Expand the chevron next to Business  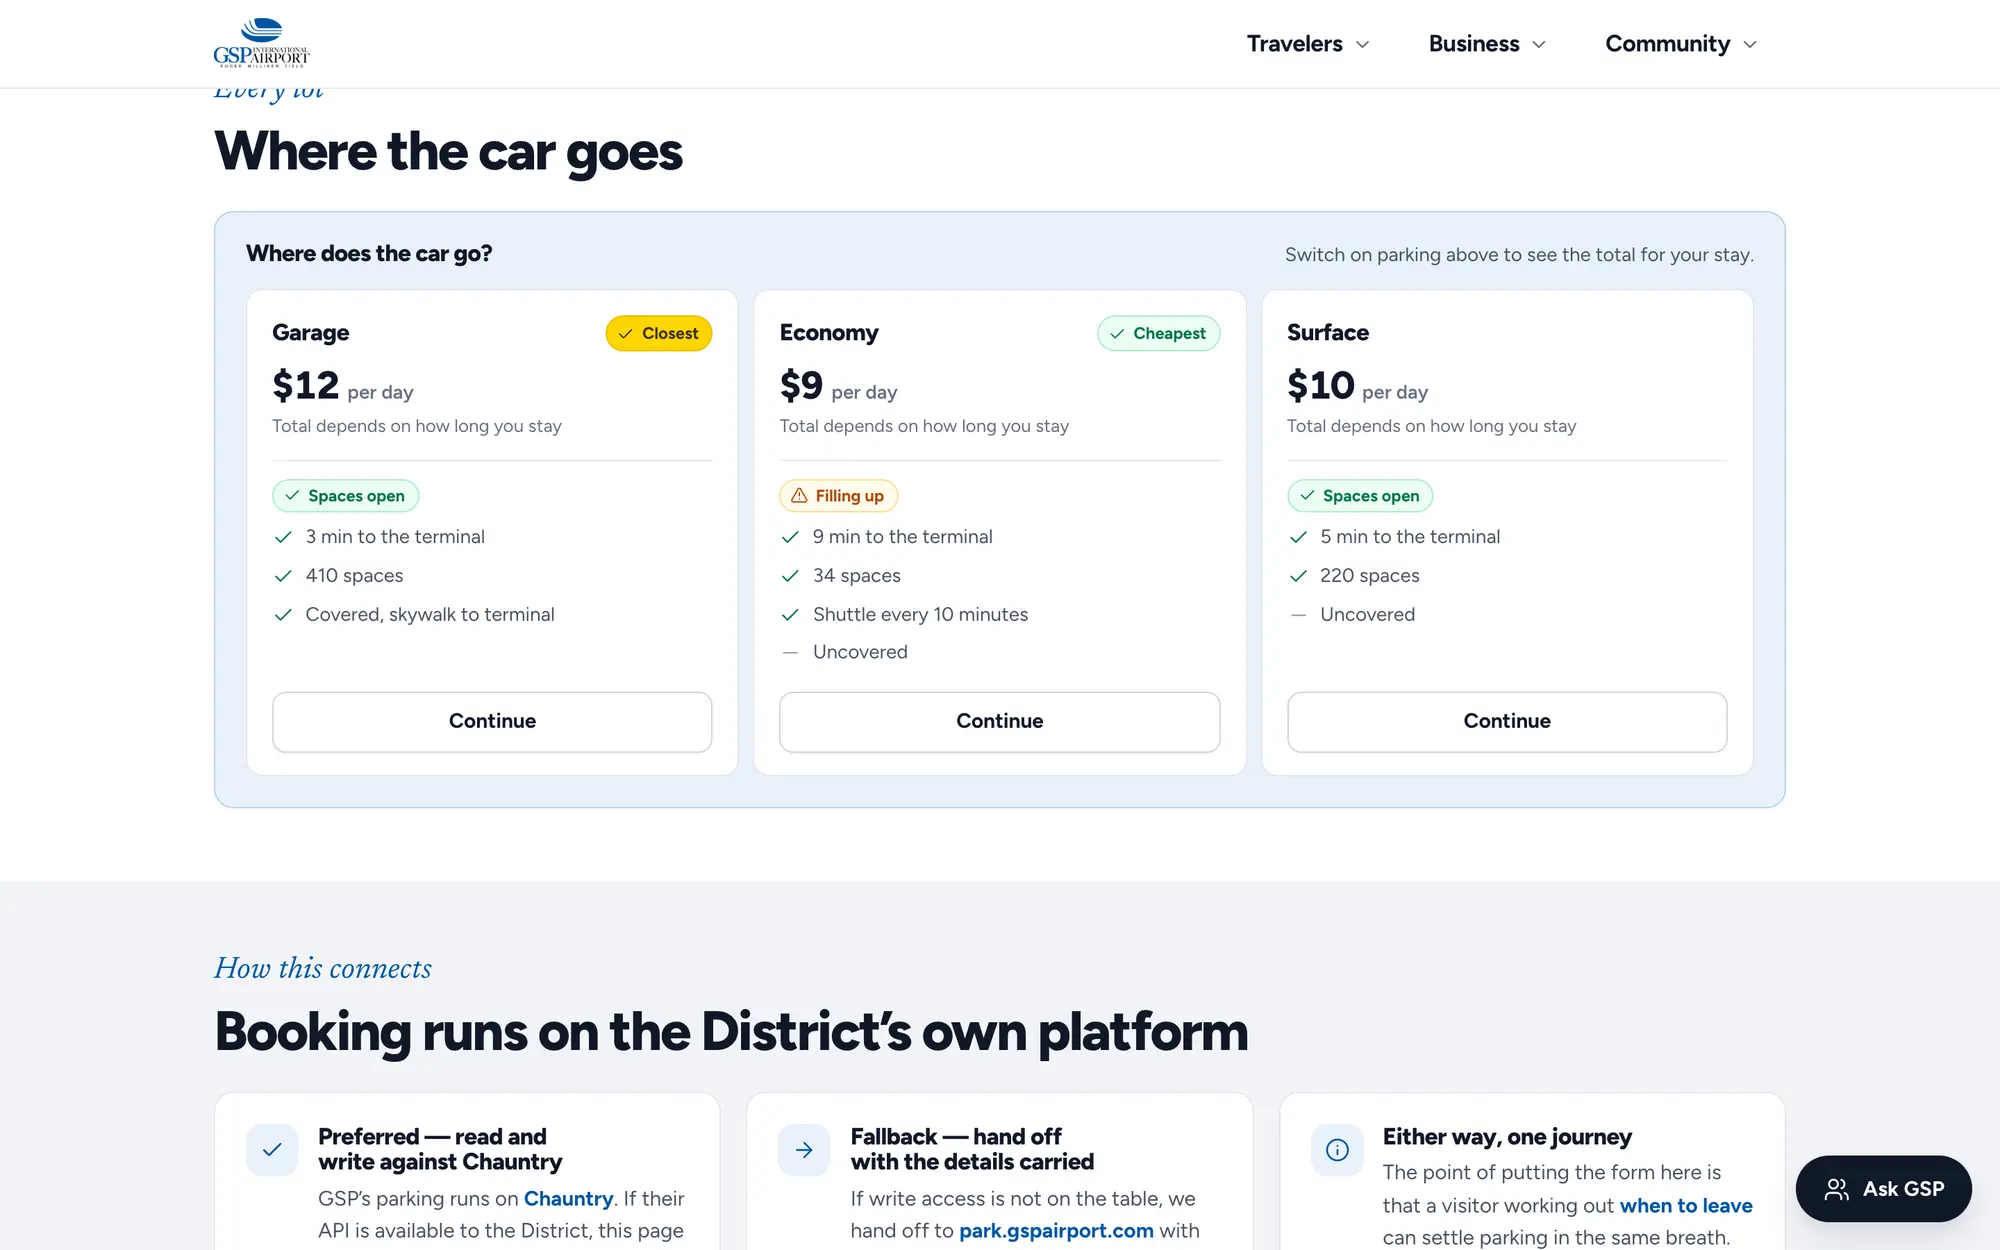pyautogui.click(x=1539, y=45)
